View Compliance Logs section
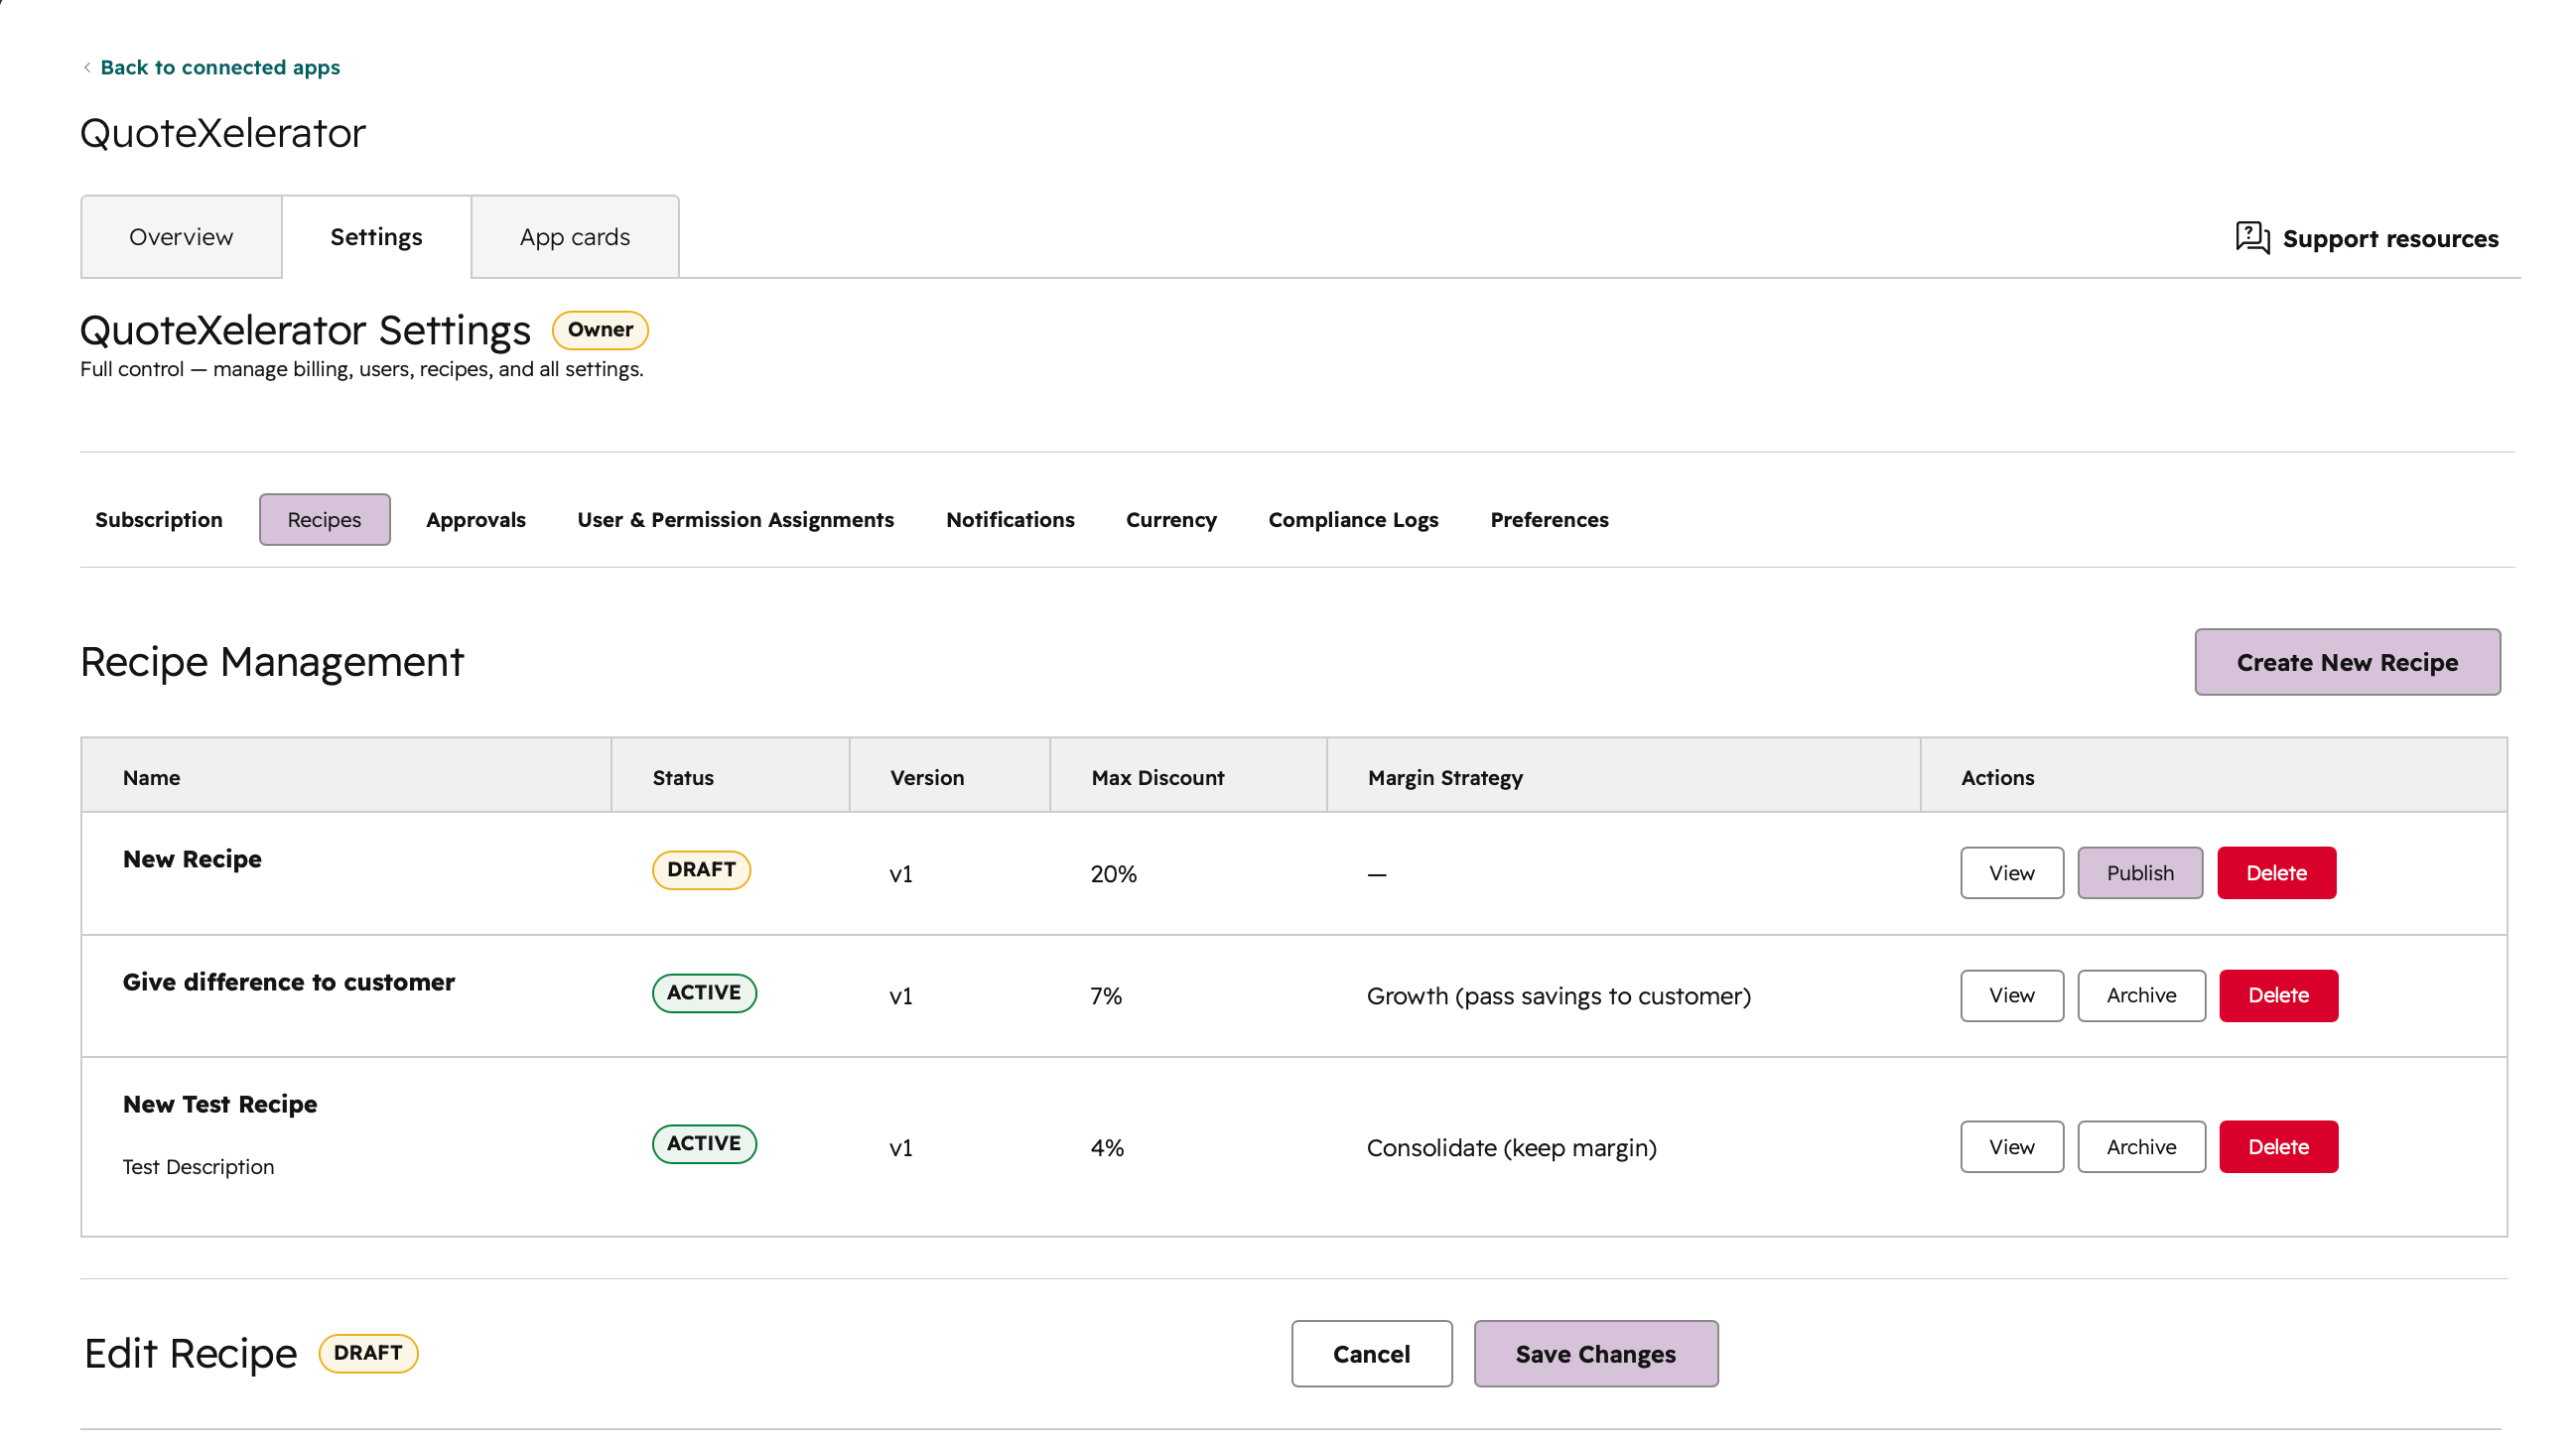2576x1448 pixels. pyautogui.click(x=1353, y=519)
